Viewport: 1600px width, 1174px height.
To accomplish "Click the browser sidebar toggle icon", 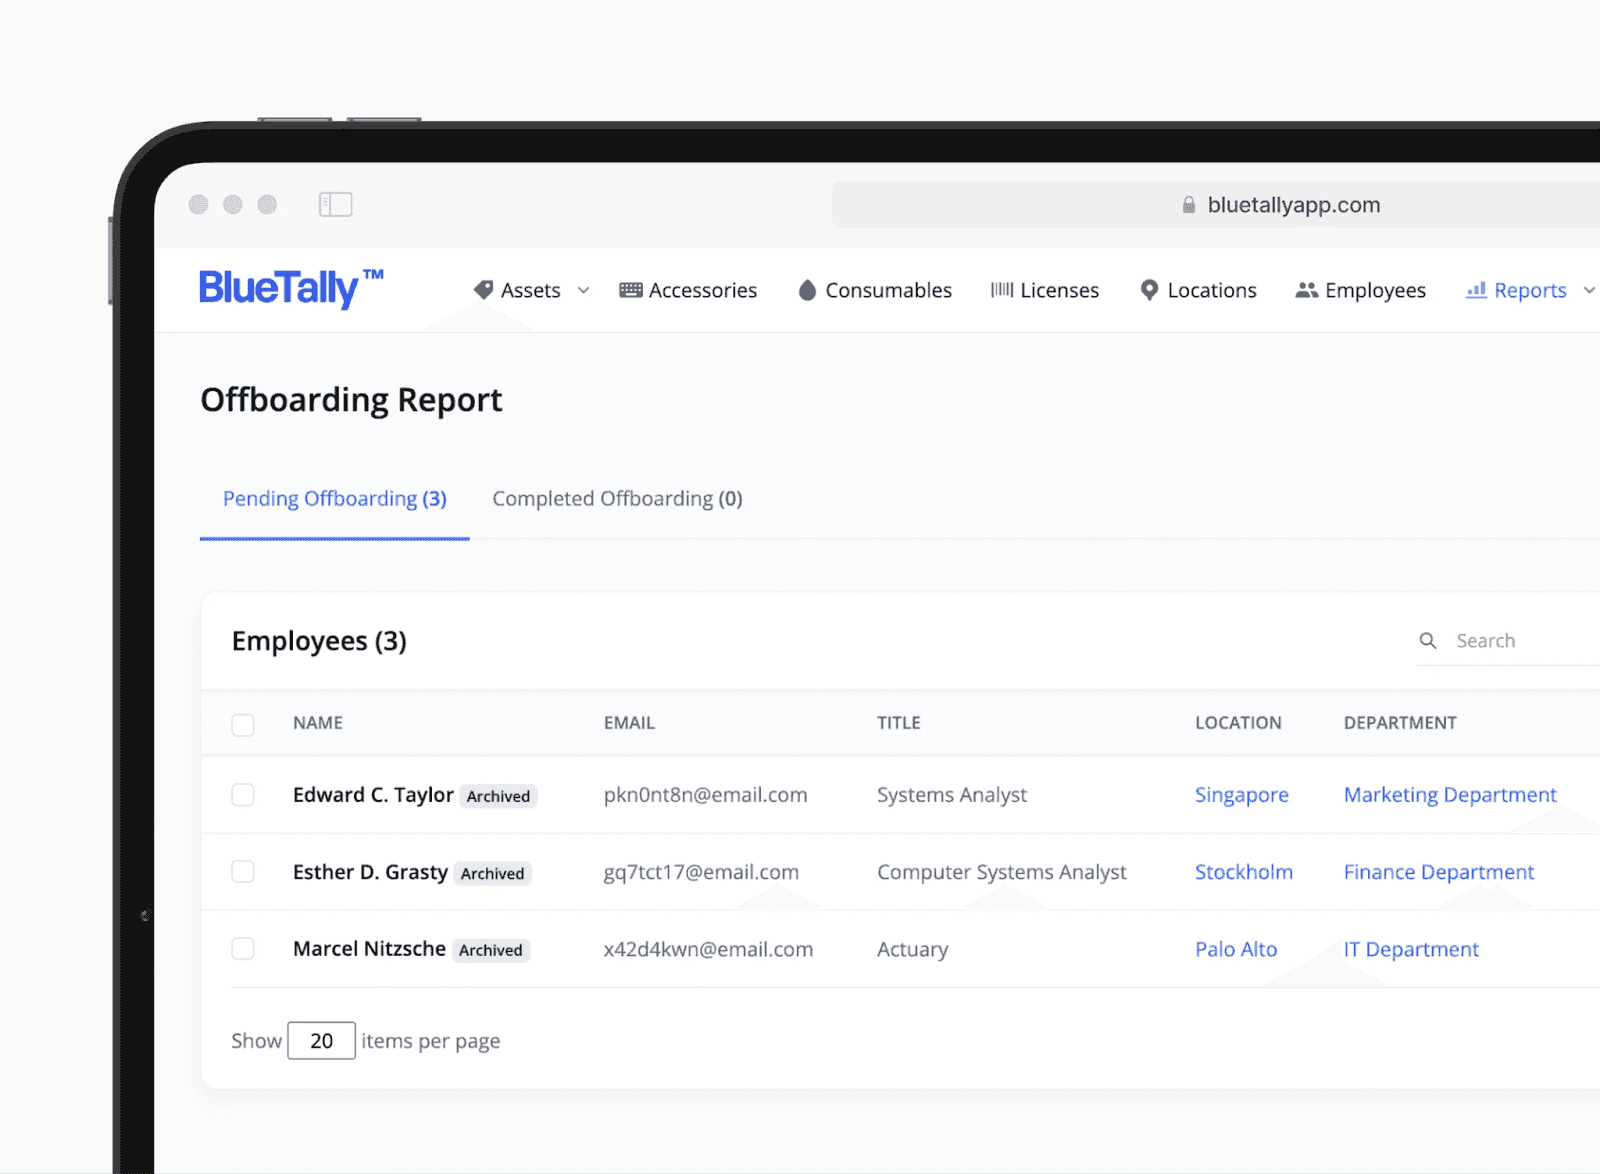I will point(336,204).
